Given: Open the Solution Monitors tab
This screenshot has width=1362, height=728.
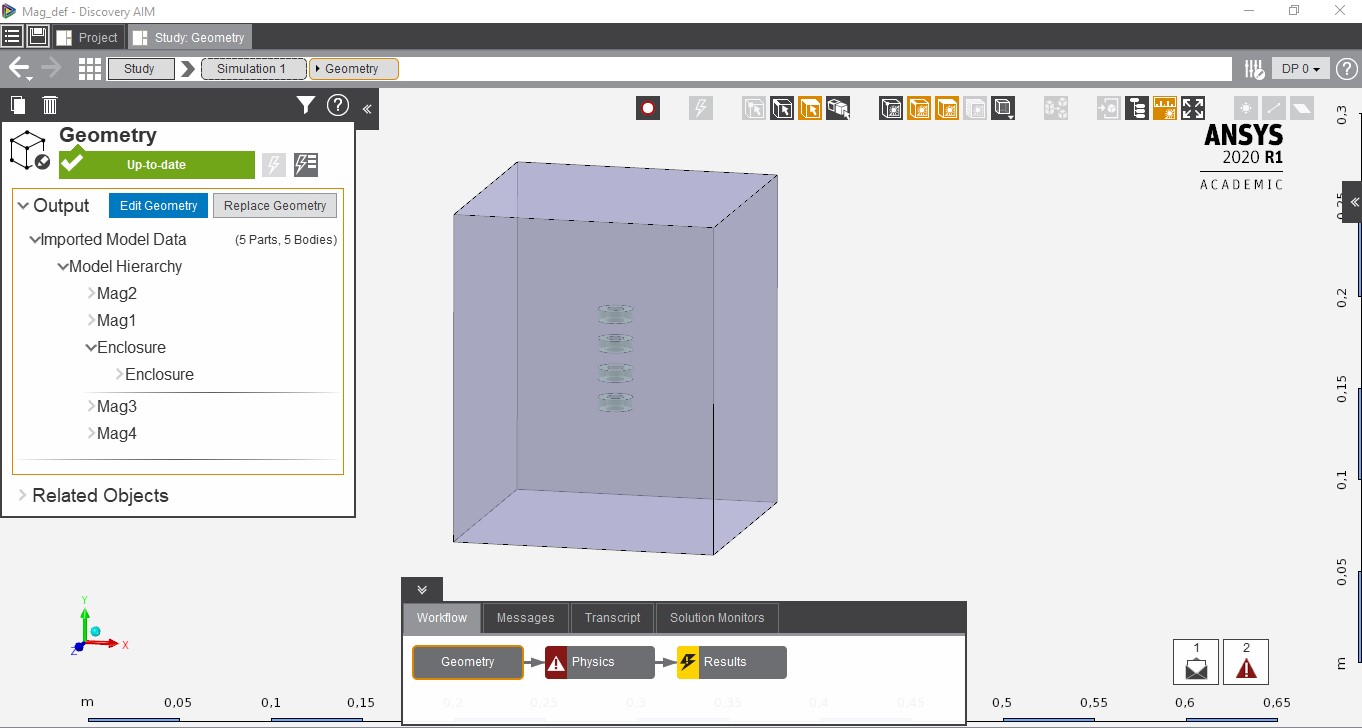Looking at the screenshot, I should 717,618.
